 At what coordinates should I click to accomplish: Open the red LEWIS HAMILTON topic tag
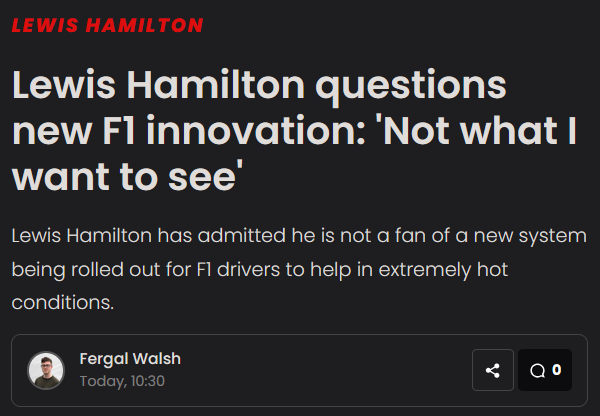[x=107, y=25]
